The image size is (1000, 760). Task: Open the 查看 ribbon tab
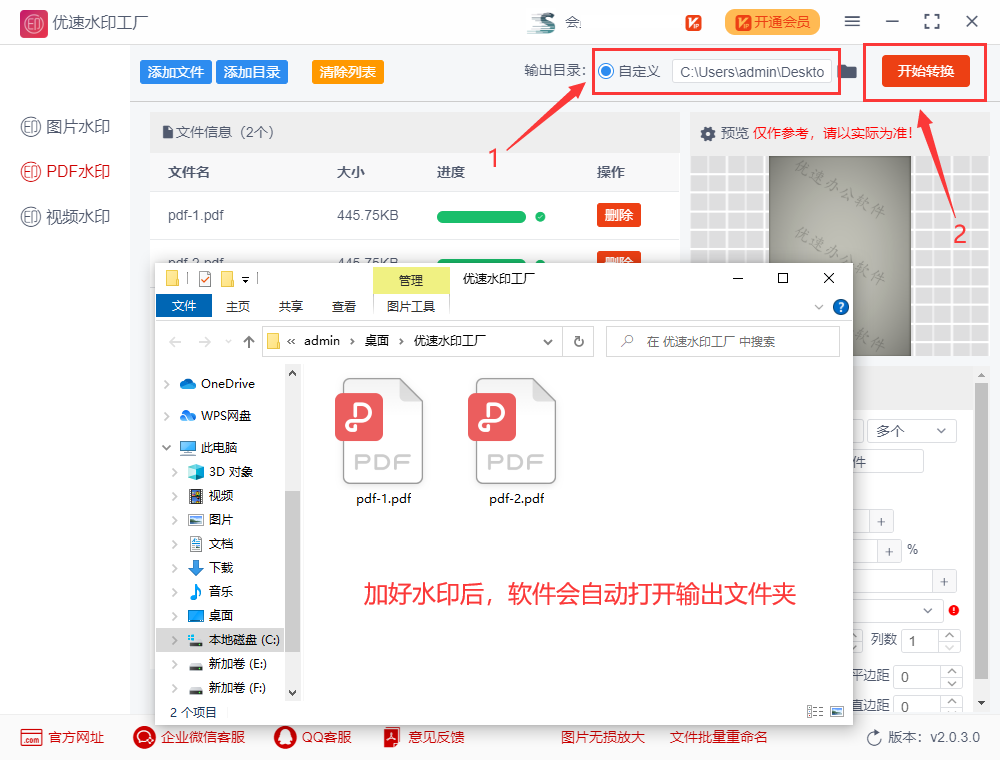point(344,307)
